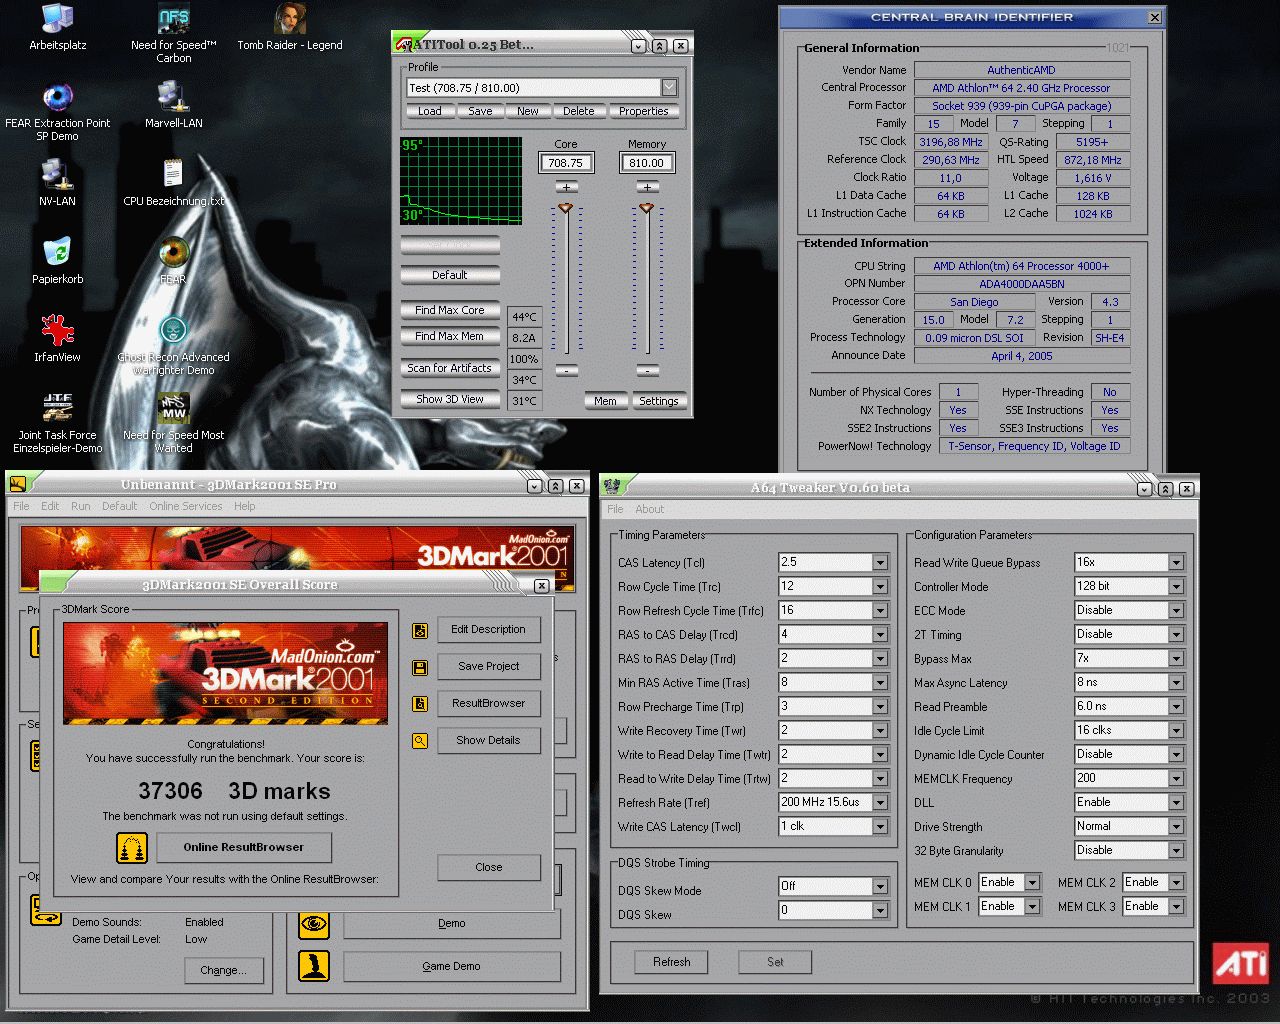Open Run menu in 3DMark2001 window
1280x1024 pixels.
pyautogui.click(x=81, y=506)
